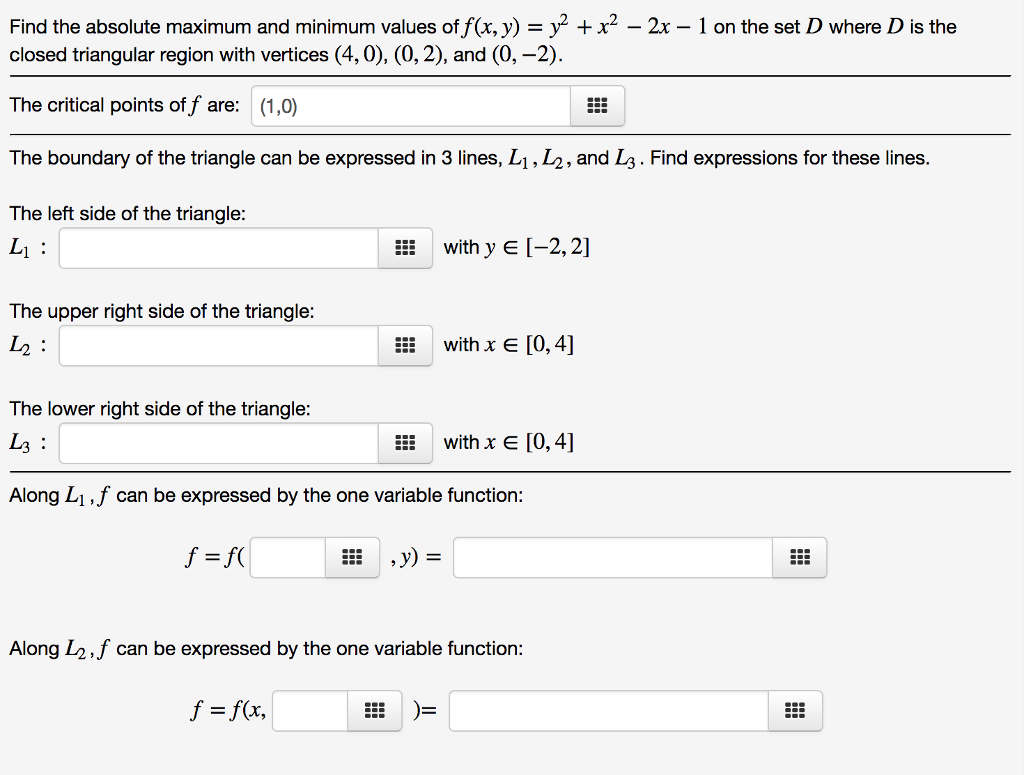Open the keypad for the expression along L2
Viewport: 1024px width, 775px height.
point(794,710)
